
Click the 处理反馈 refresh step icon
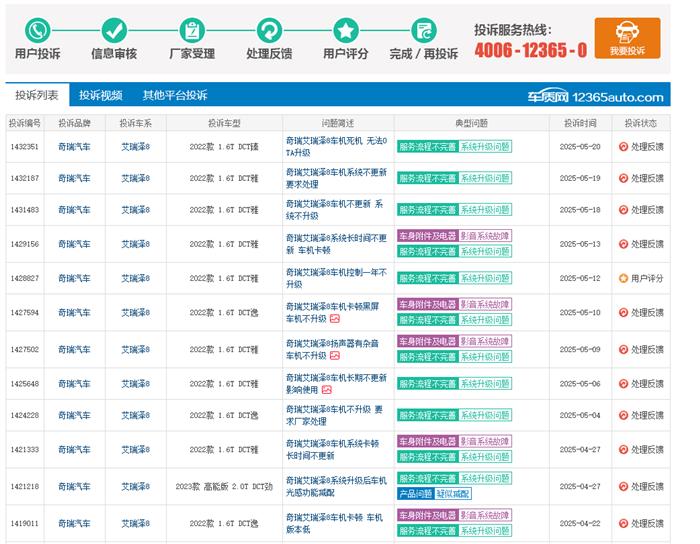pos(269,30)
